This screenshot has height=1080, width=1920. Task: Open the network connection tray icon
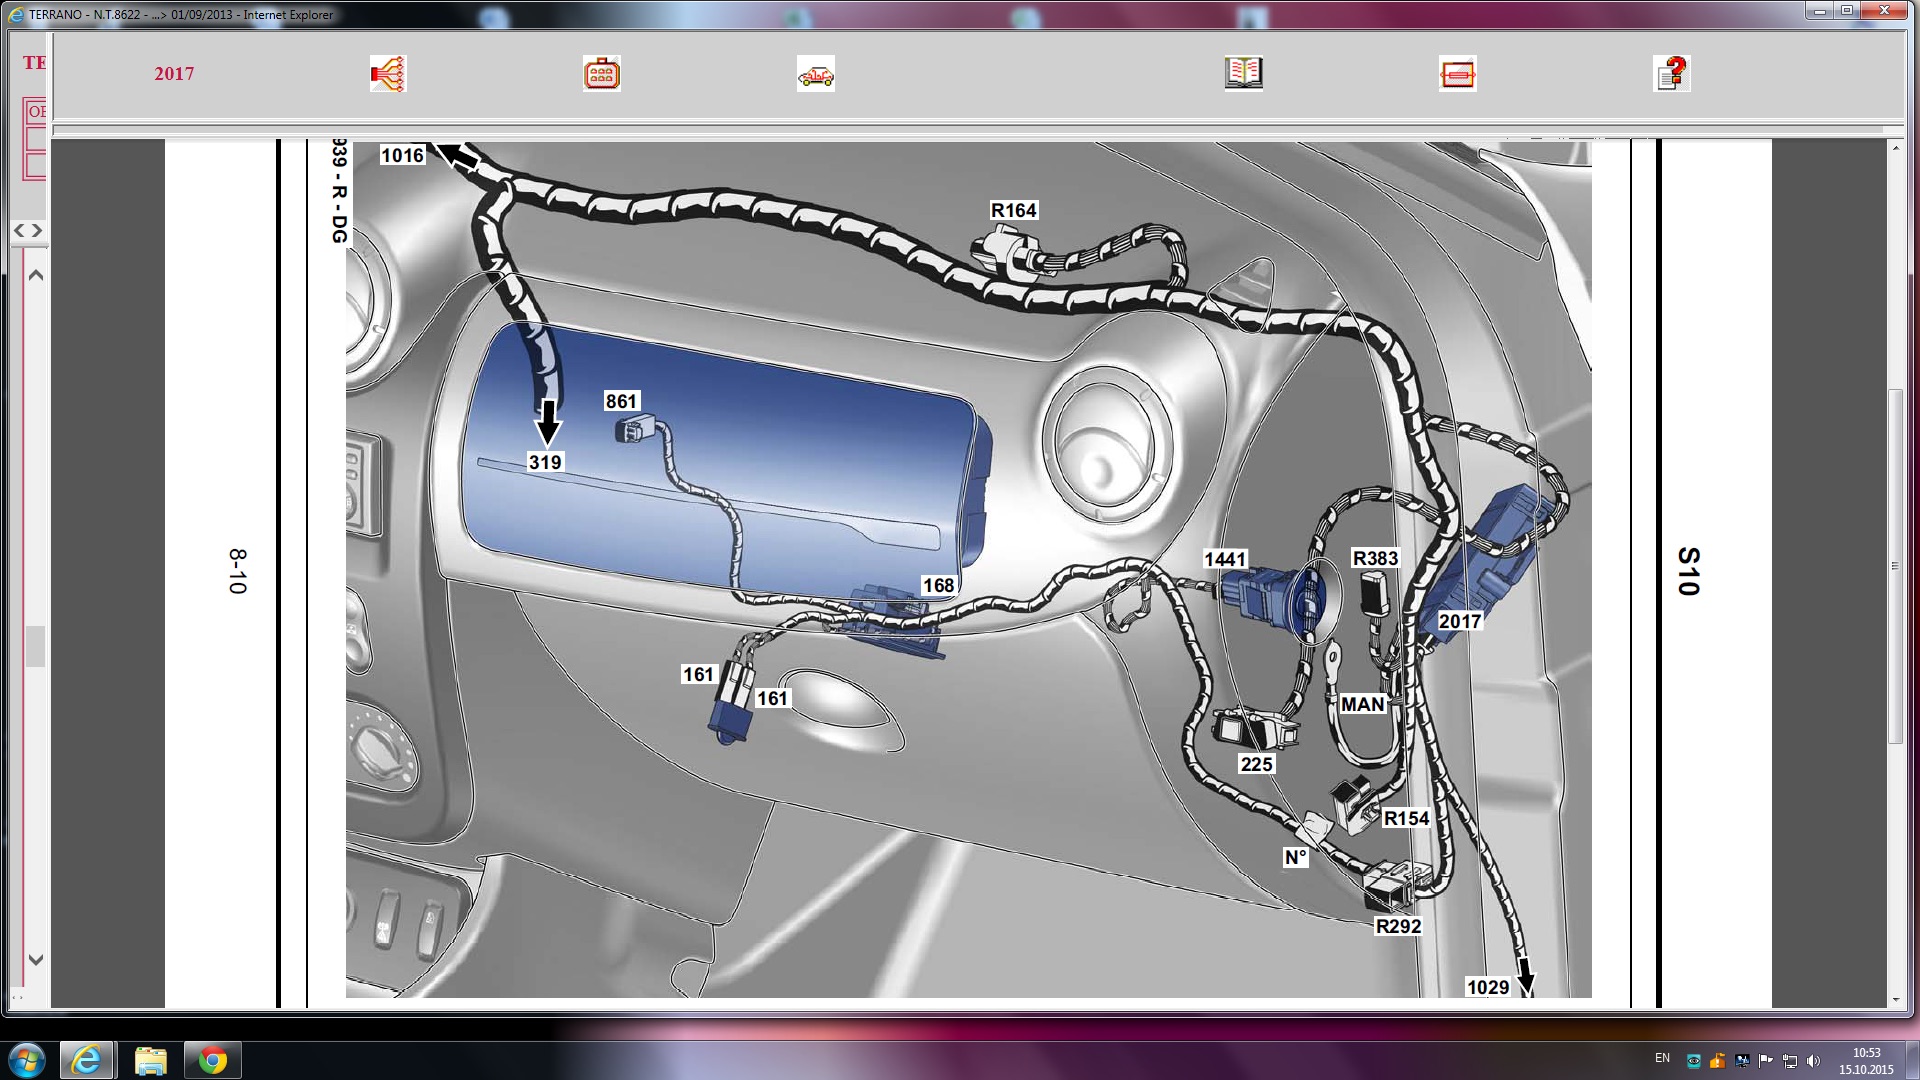click(x=1790, y=1061)
